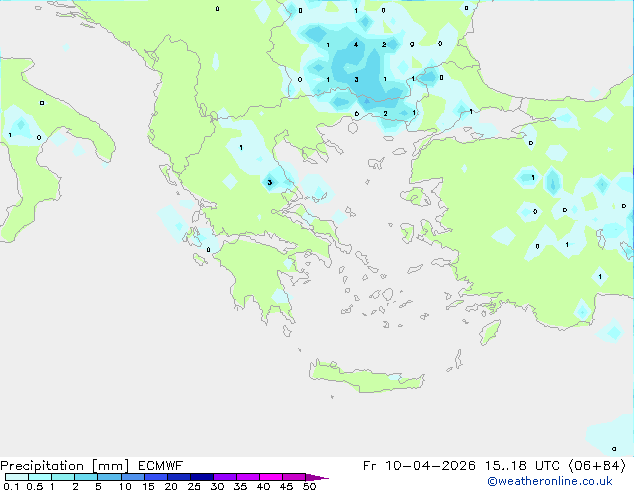Click the '50' legend scale value
Screen dimensions: 634x490
click(310, 486)
